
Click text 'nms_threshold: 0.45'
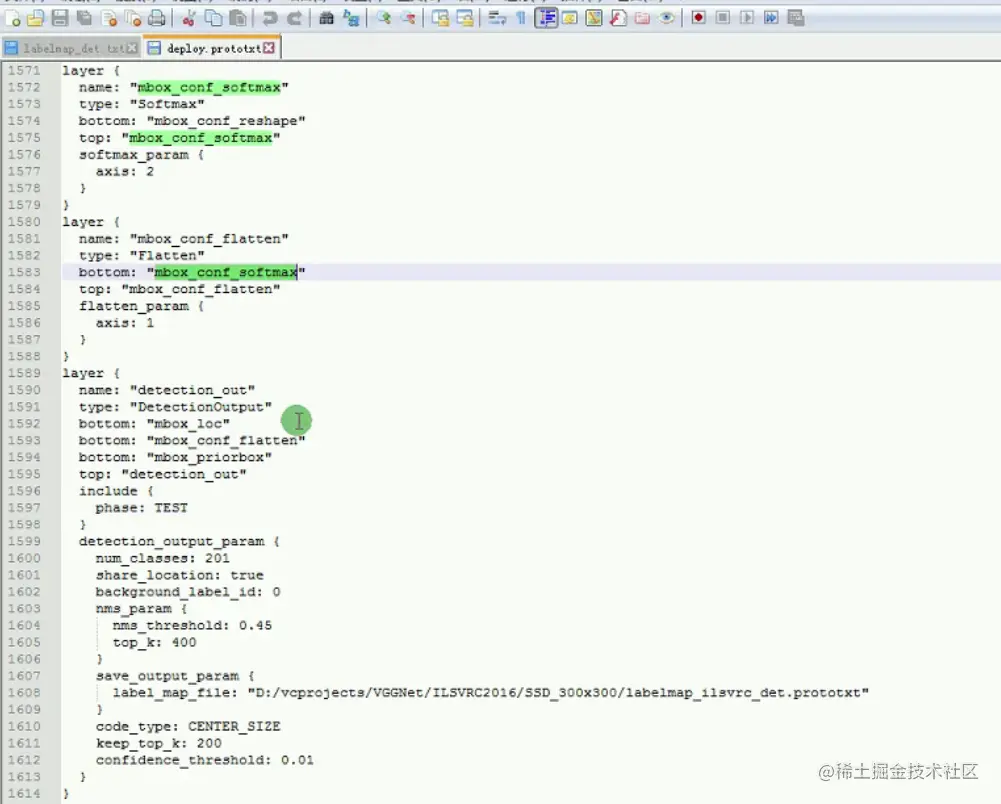(x=192, y=625)
